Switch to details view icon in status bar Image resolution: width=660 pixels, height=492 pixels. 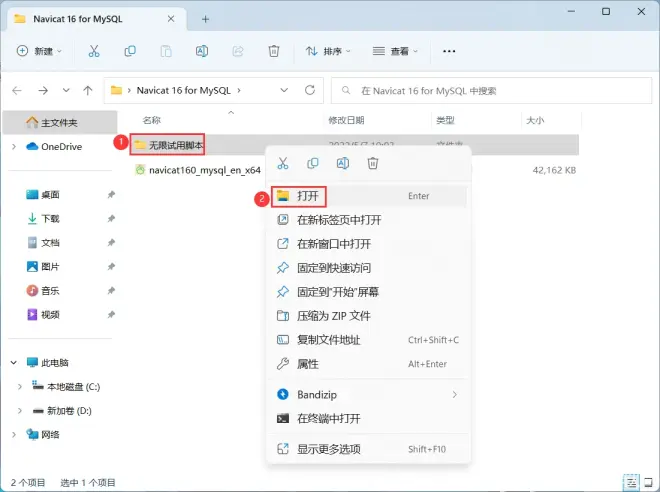(x=631, y=482)
